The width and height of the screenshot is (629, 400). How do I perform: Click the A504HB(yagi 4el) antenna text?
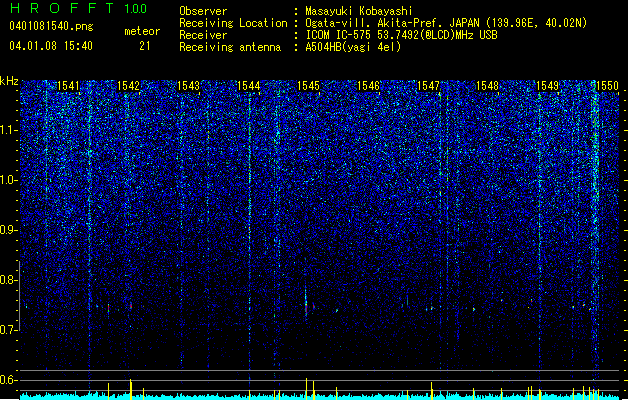pos(353,47)
